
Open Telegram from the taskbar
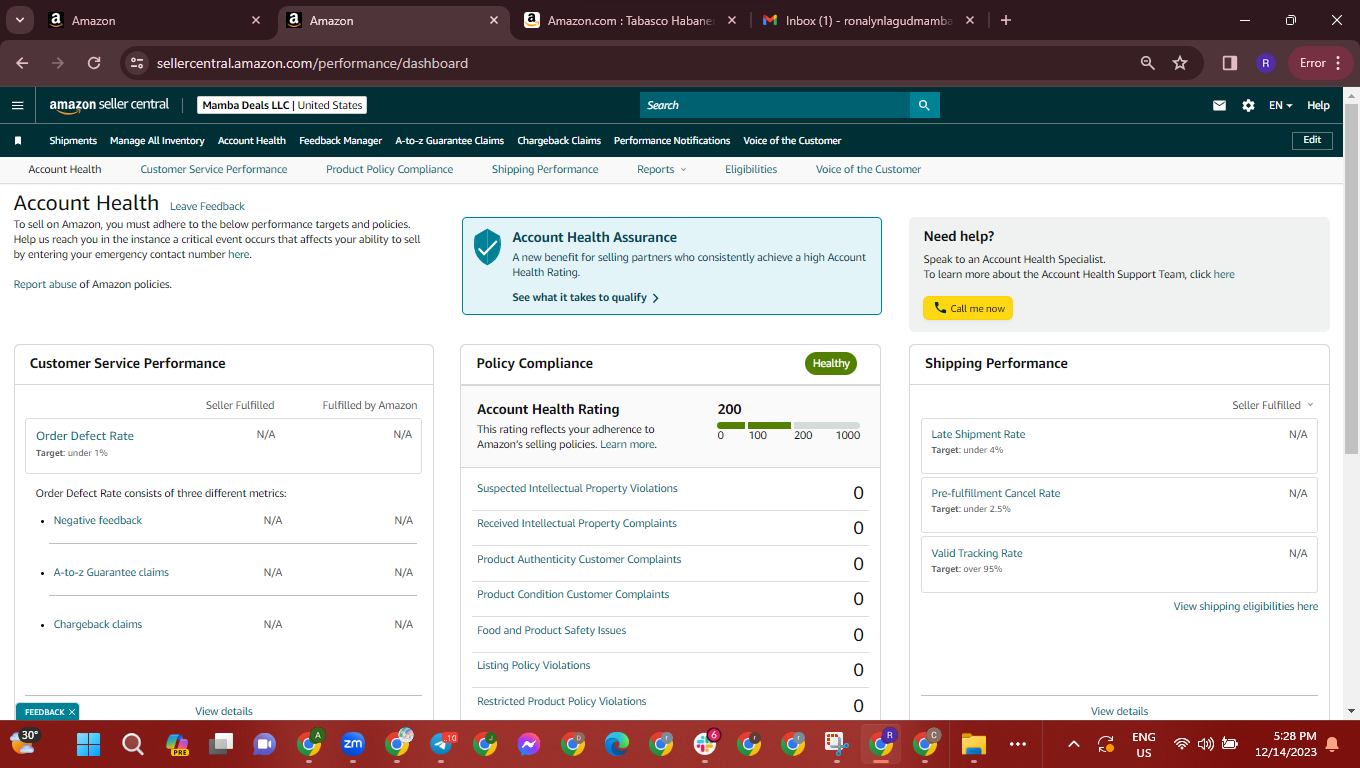(x=441, y=744)
